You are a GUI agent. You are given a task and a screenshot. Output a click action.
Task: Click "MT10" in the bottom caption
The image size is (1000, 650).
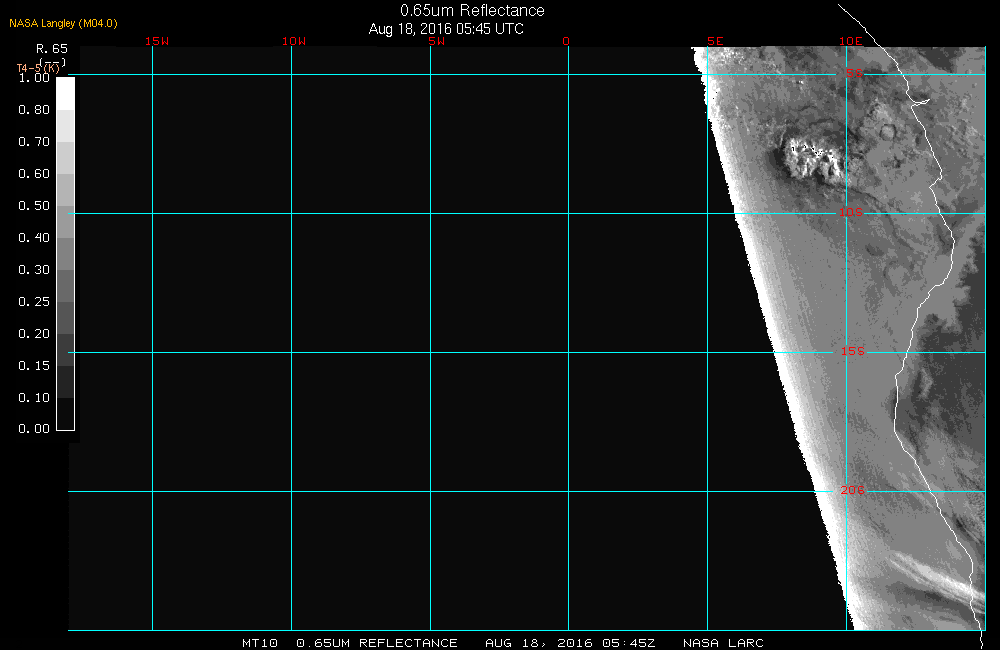[260, 643]
